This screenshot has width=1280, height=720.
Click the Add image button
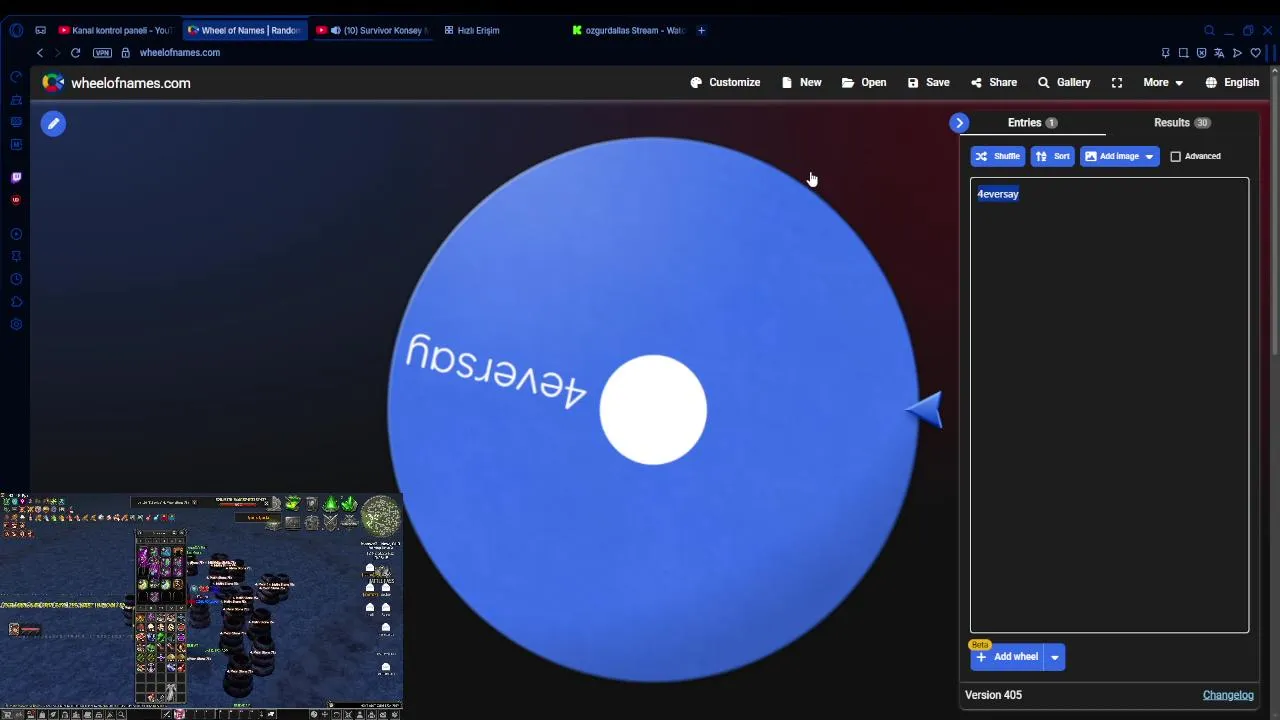pos(1111,156)
